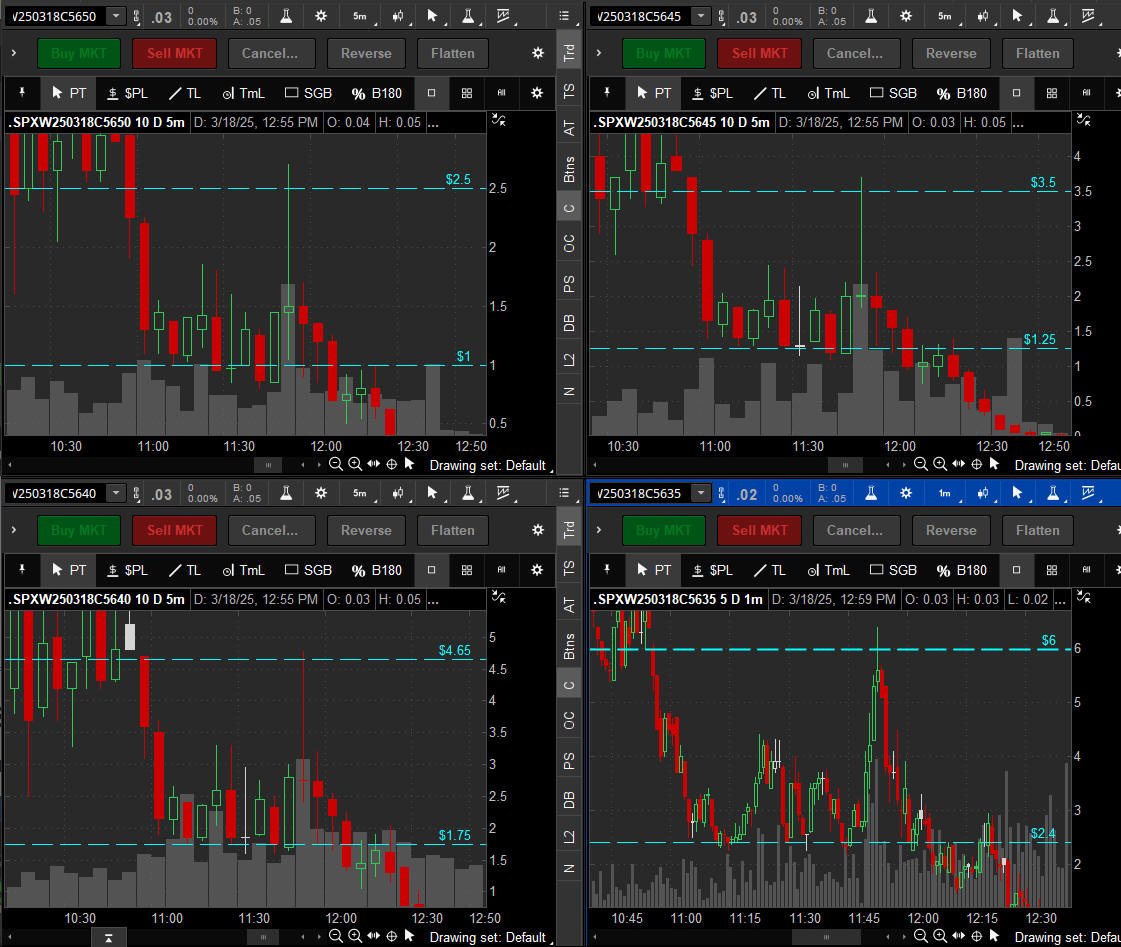Click Flatten on the C5650 panel

click(453, 53)
